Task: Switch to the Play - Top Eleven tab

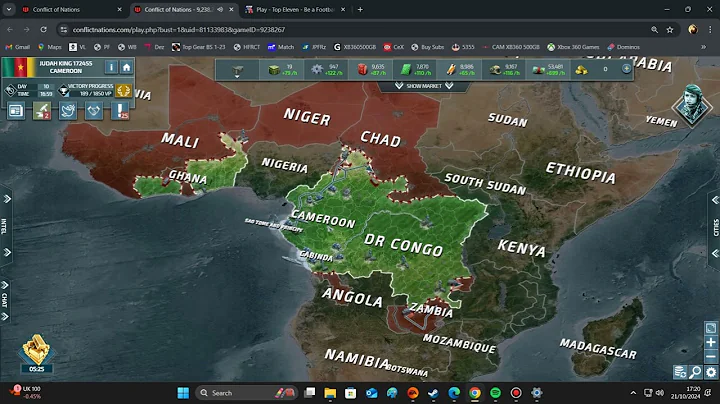Action: point(294,9)
